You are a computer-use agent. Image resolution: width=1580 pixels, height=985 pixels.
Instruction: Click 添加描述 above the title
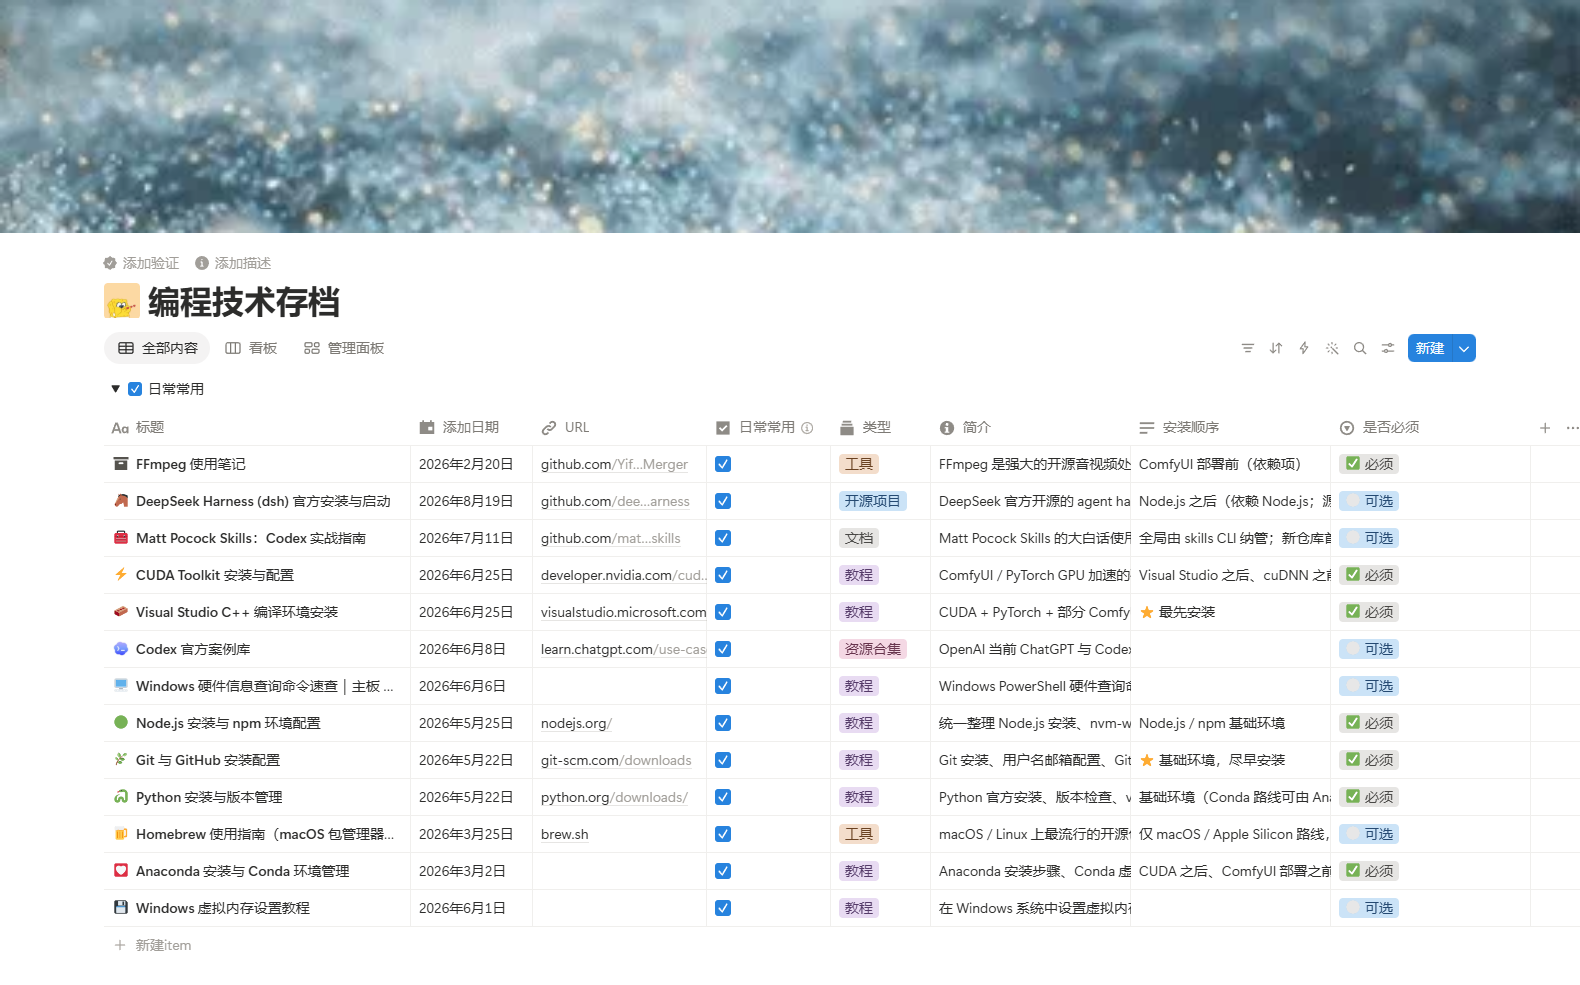pos(233,263)
